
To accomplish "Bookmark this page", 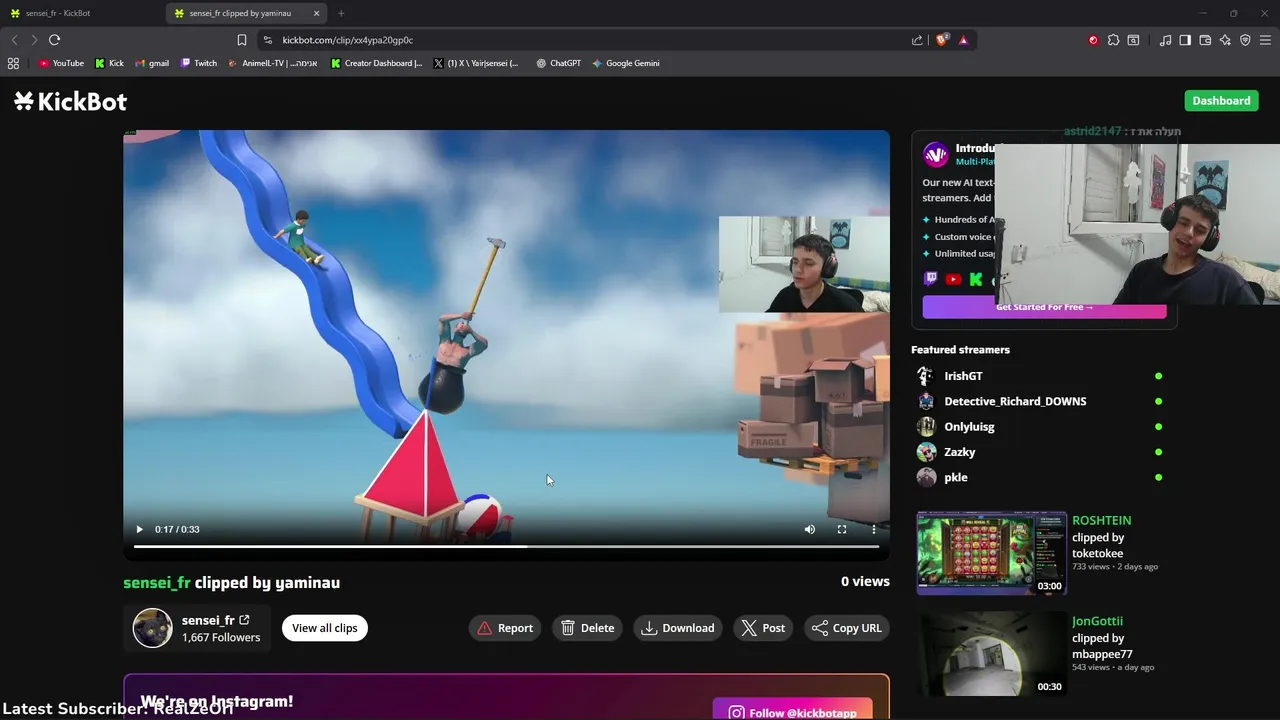I will click(x=241, y=40).
